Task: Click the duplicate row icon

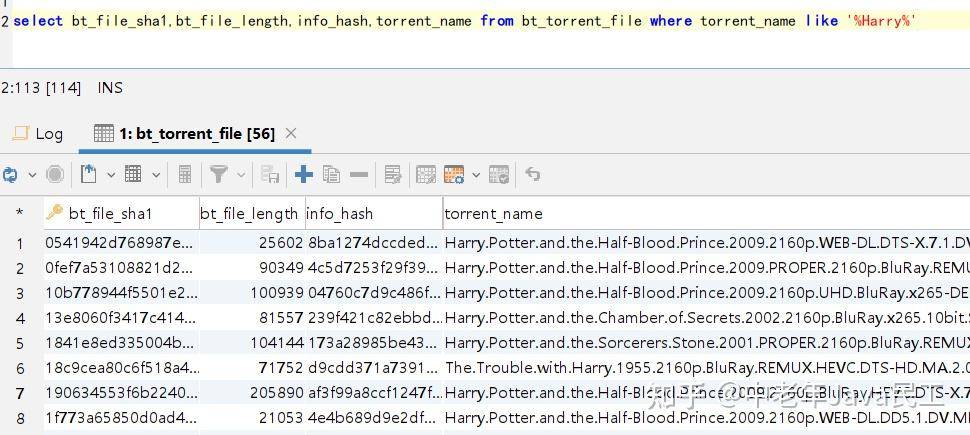Action: [332, 175]
